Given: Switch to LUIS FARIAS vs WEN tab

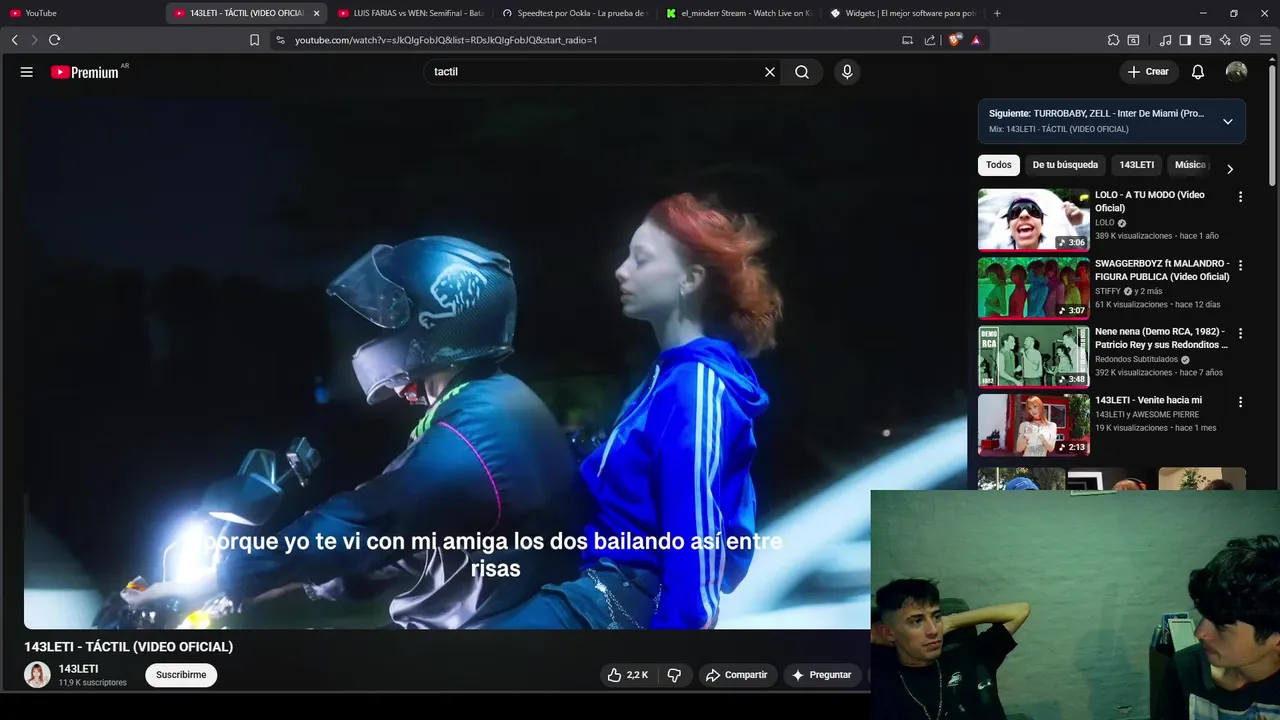Looking at the screenshot, I should [x=410, y=13].
